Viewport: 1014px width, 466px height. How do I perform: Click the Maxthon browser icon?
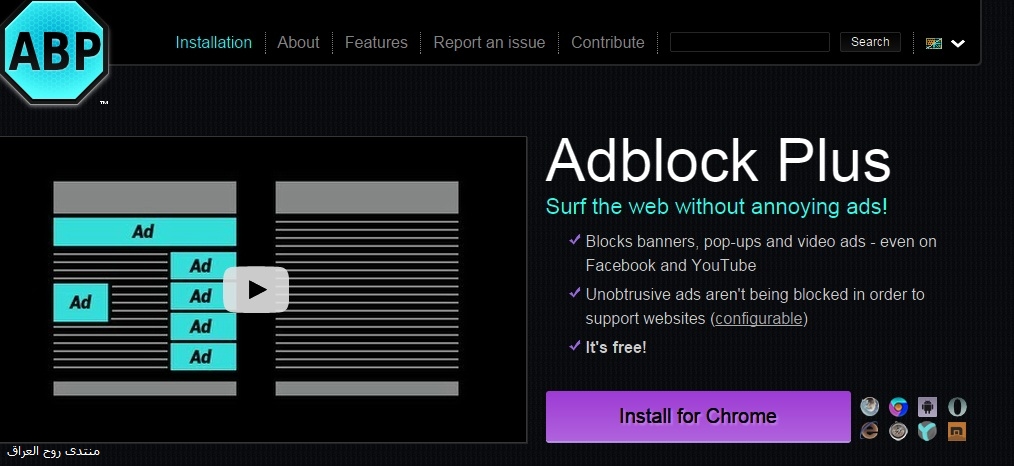[x=957, y=431]
